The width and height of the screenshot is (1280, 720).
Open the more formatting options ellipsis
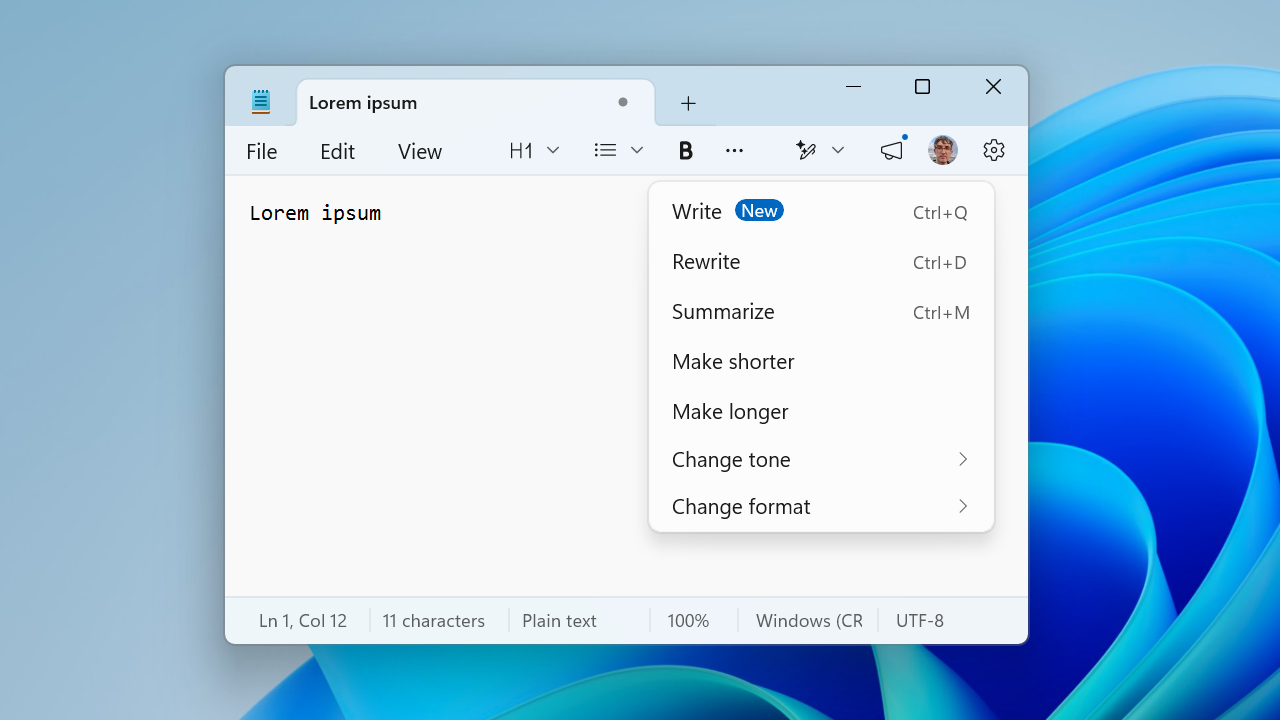click(734, 151)
